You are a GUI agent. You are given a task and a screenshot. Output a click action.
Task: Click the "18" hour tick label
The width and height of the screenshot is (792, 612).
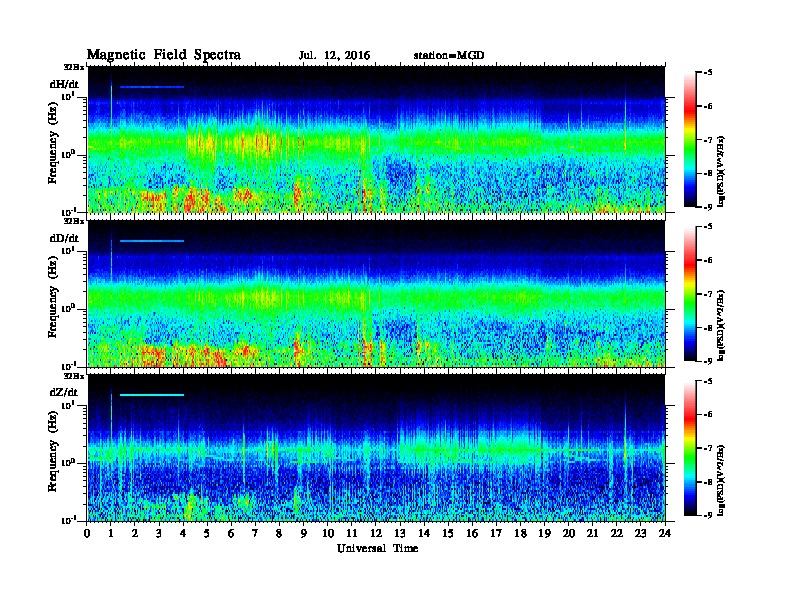[520, 534]
